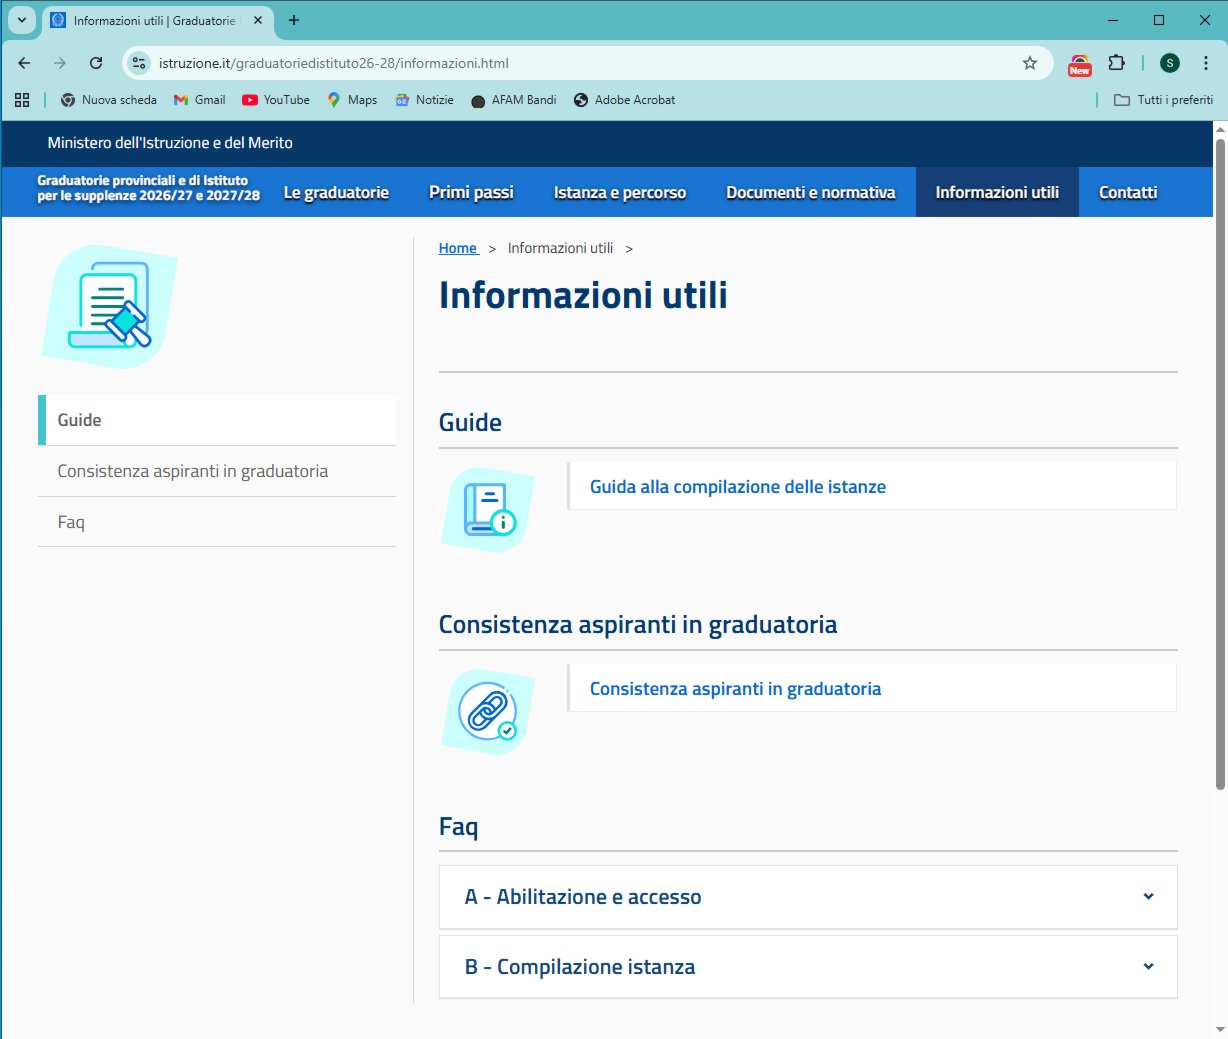
Task: Click the gavel document logo in sidebar
Action: pyautogui.click(x=109, y=306)
